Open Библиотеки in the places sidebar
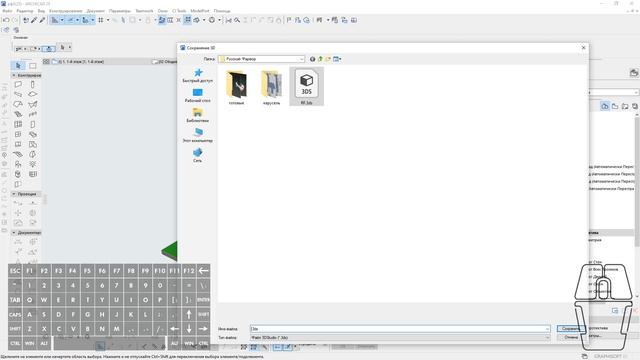The image size is (640, 360). (x=198, y=116)
